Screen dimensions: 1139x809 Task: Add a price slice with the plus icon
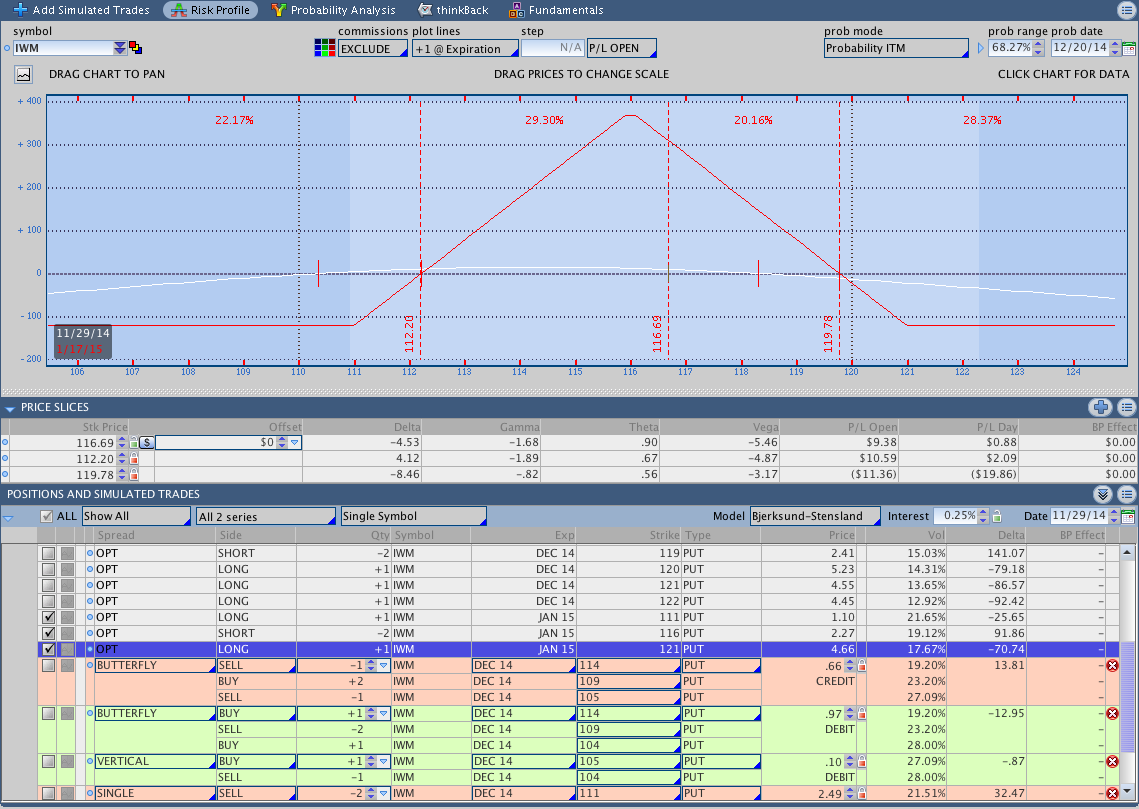coord(1101,407)
